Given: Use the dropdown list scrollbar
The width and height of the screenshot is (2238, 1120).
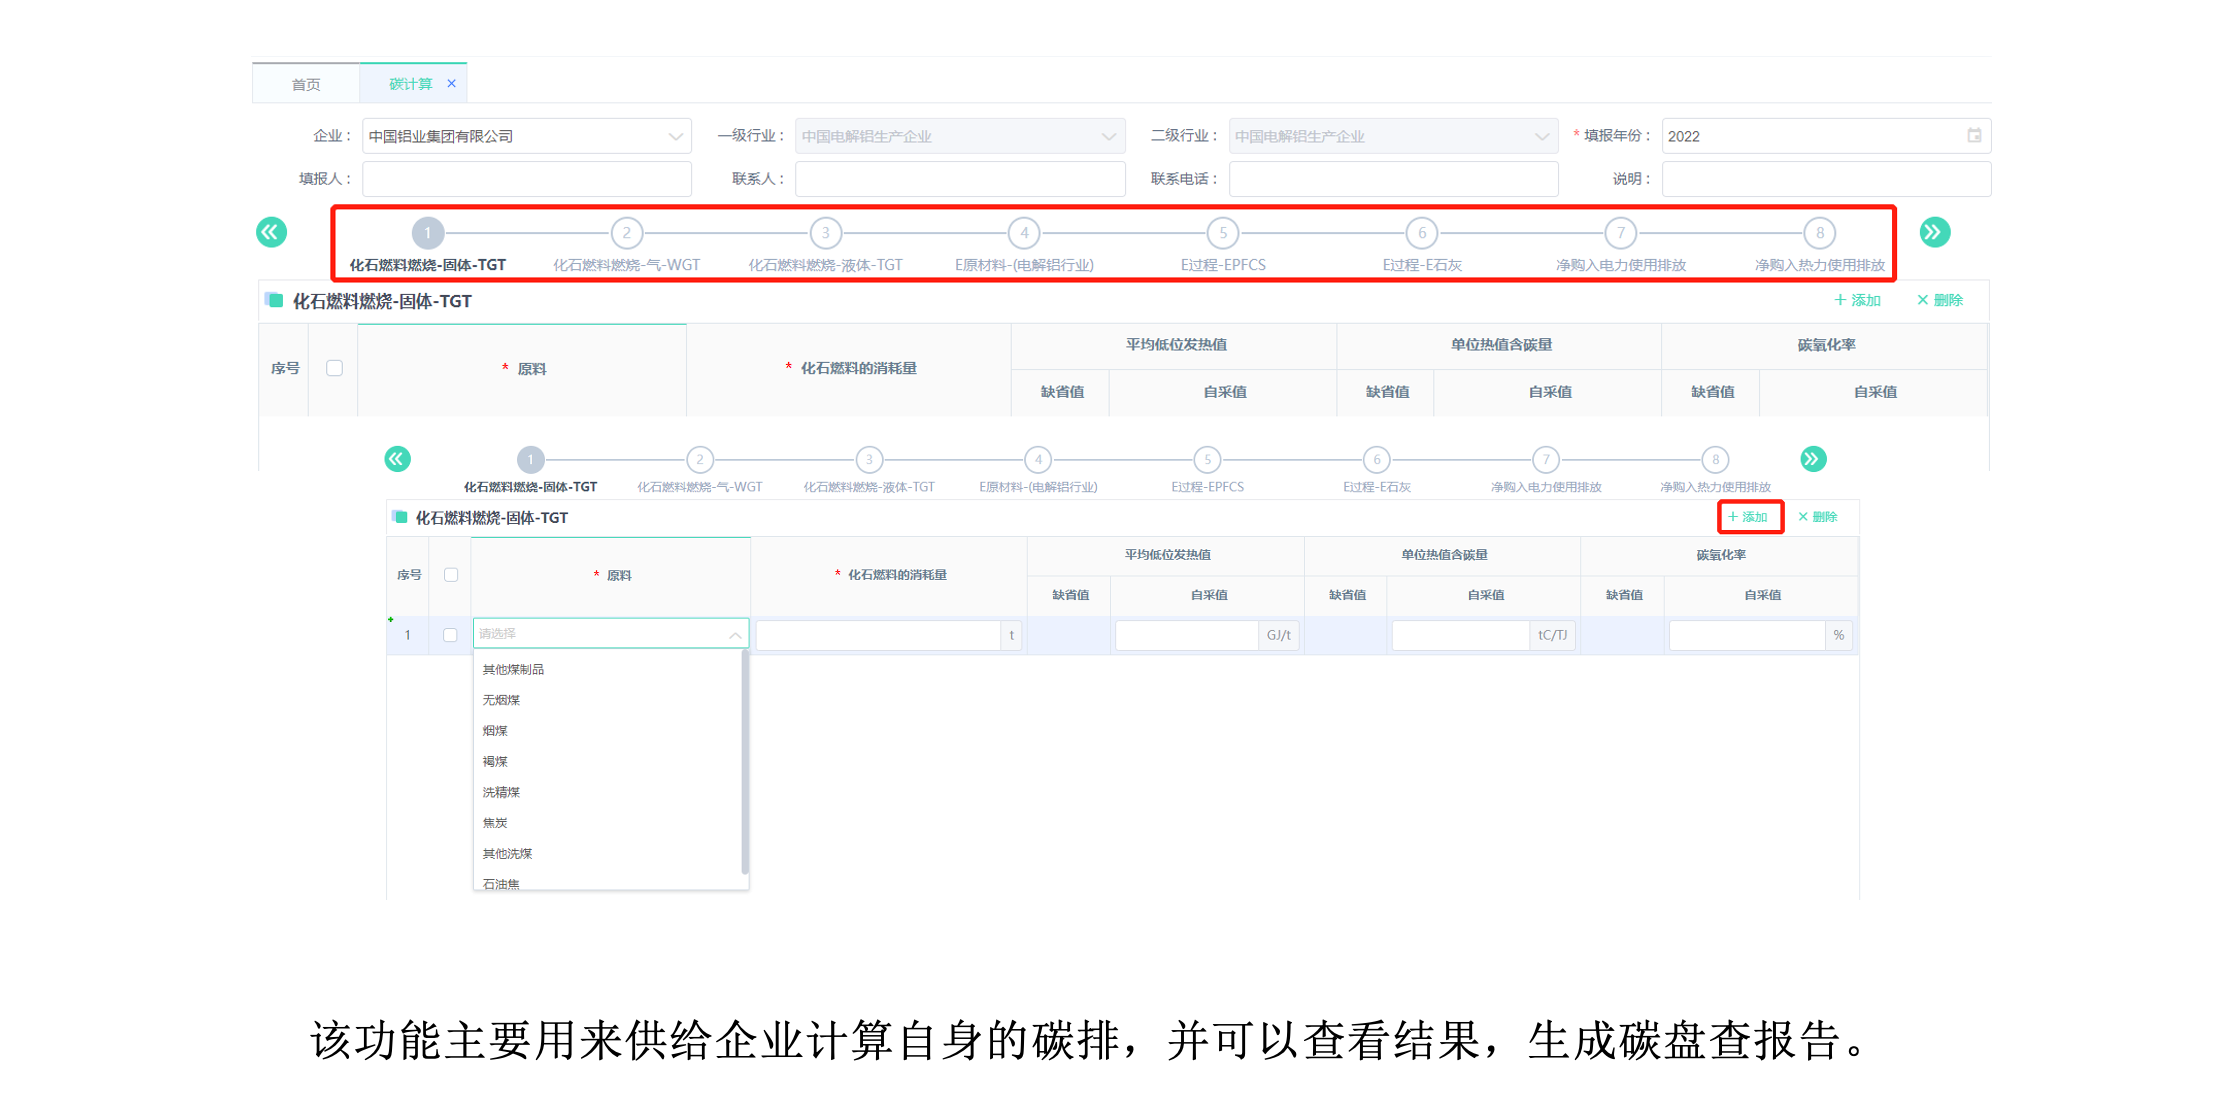Looking at the screenshot, I should click(x=745, y=762).
